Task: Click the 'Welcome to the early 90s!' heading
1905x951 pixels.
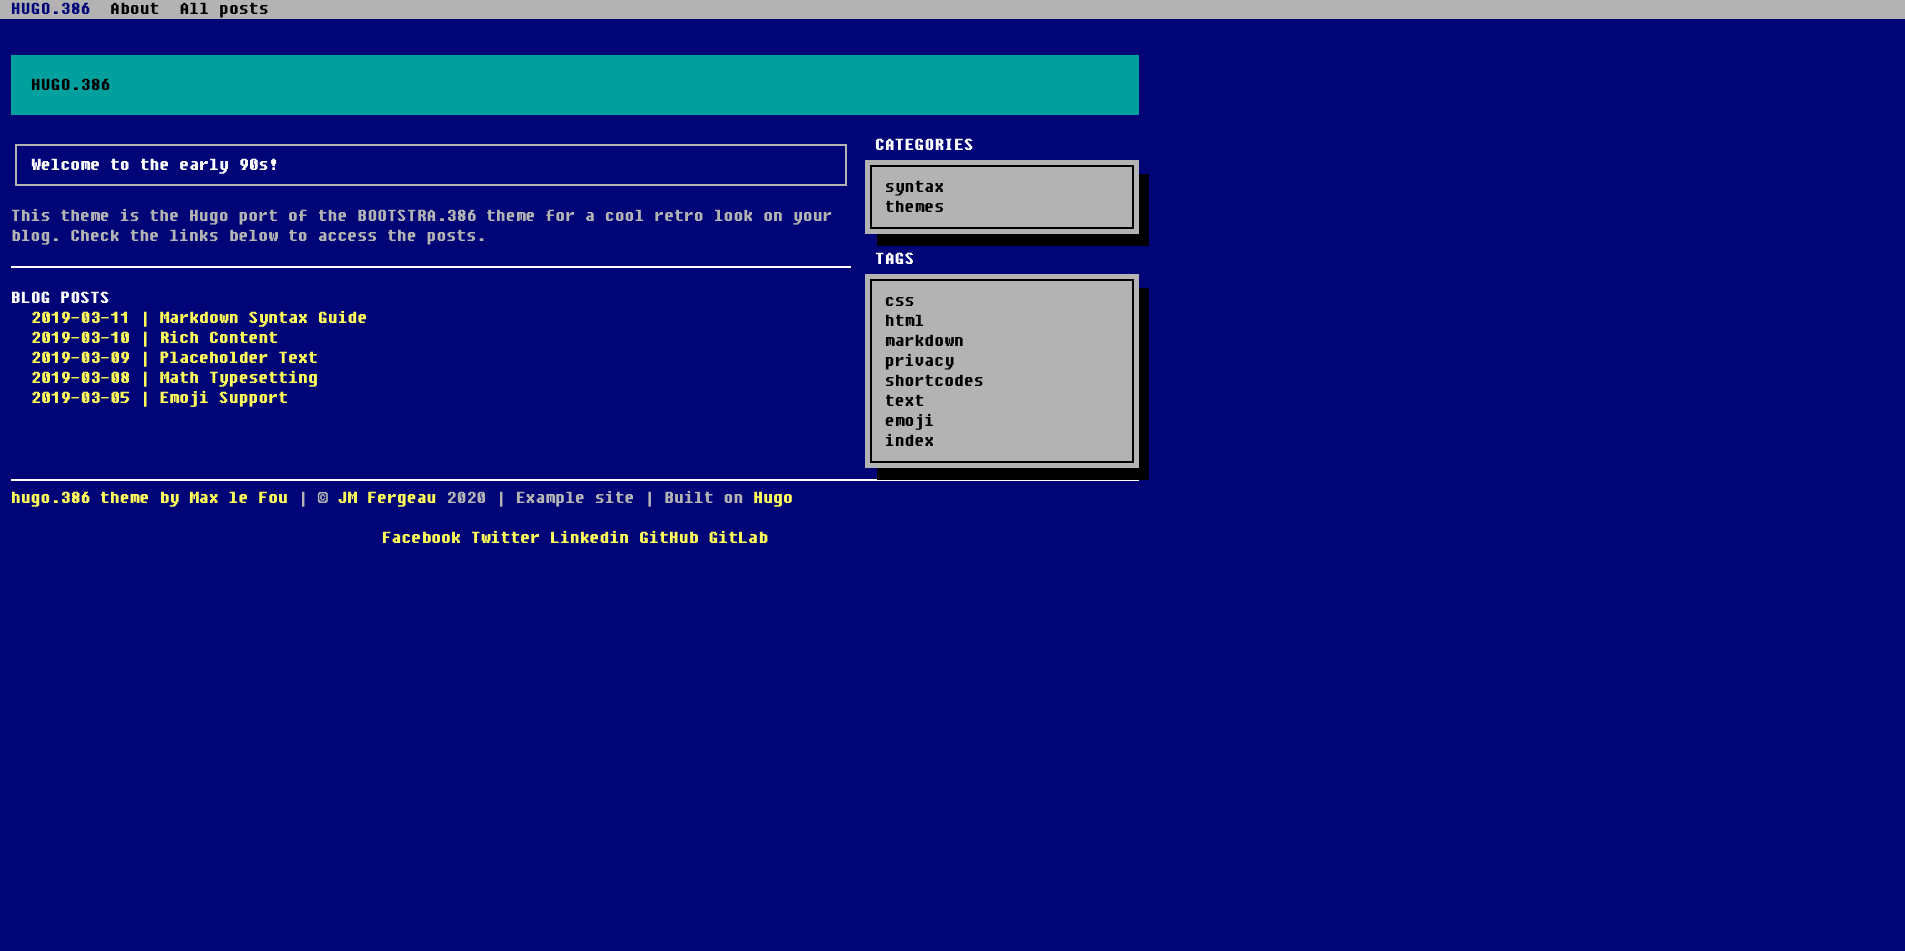Action: 154,165
